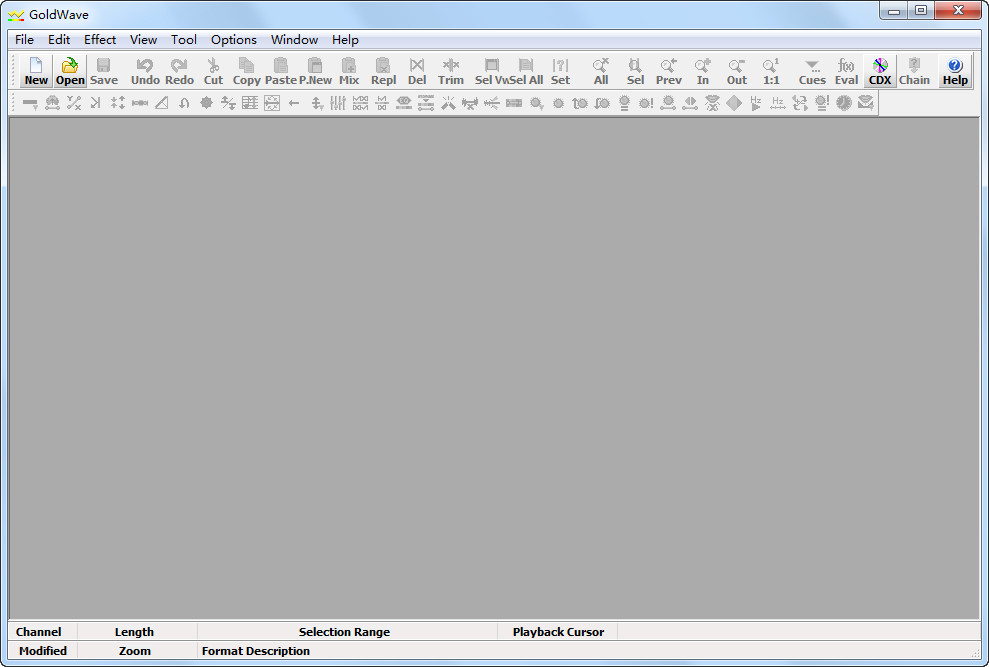Open the Effect menu
This screenshot has width=989, height=667.
pyautogui.click(x=100, y=40)
